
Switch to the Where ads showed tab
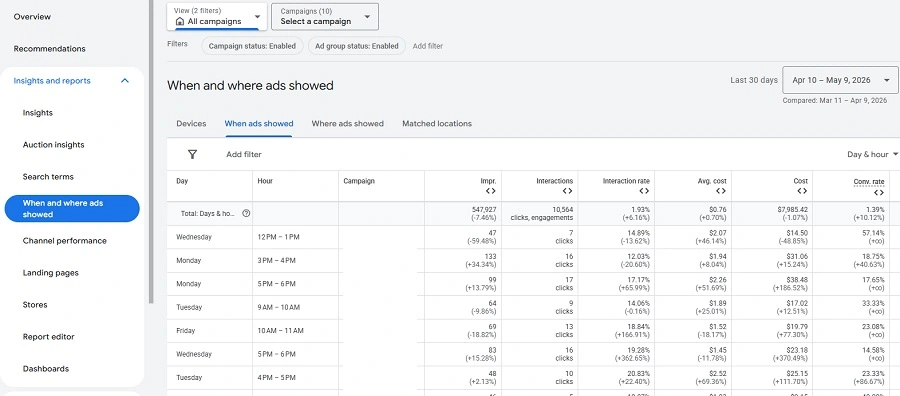[347, 123]
